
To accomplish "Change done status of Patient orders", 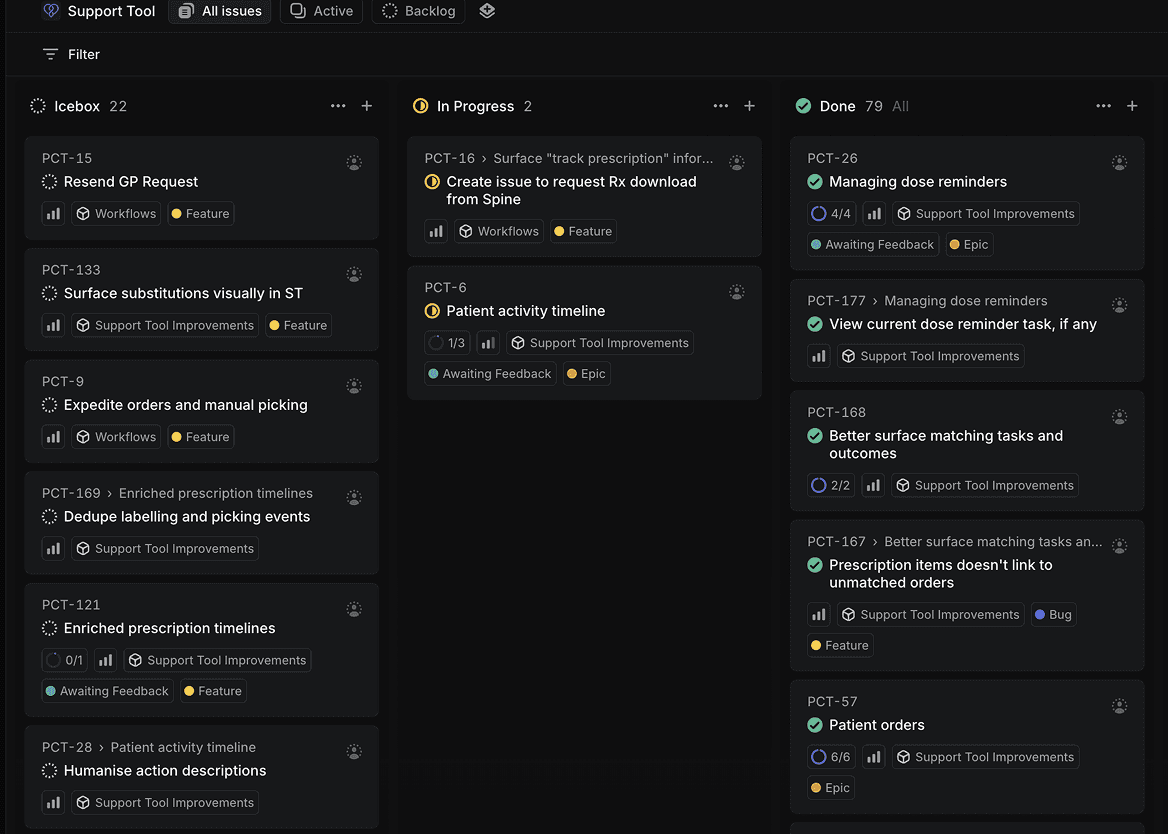I will click(x=815, y=725).
